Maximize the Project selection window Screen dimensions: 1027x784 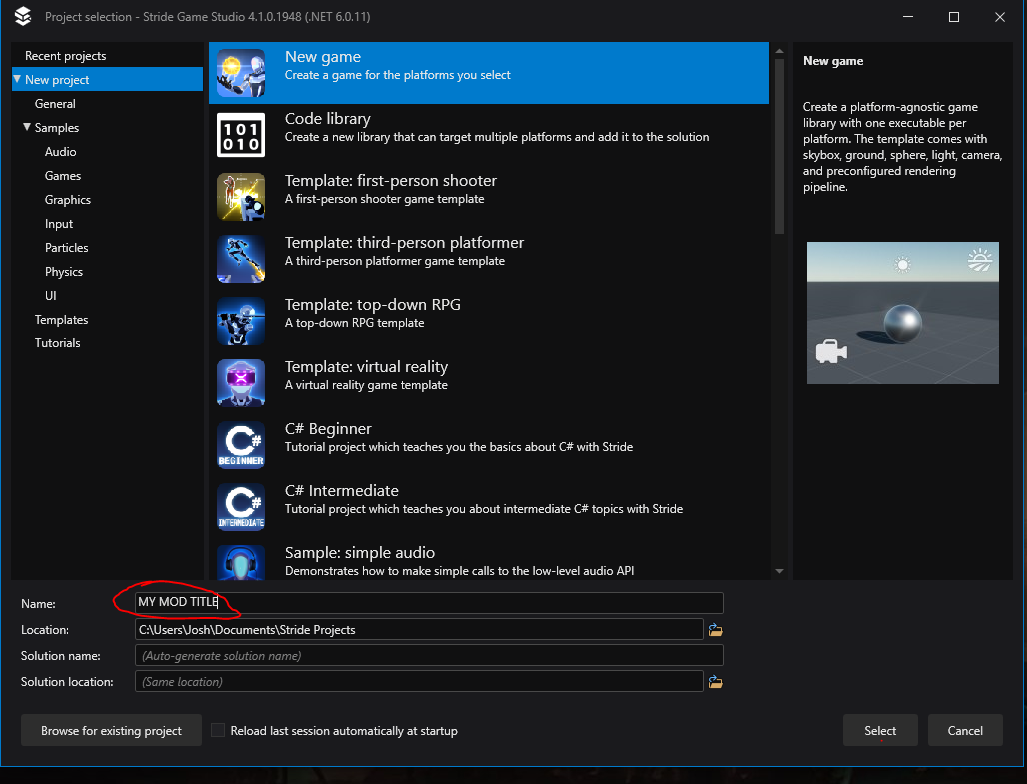pyautogui.click(x=954, y=17)
